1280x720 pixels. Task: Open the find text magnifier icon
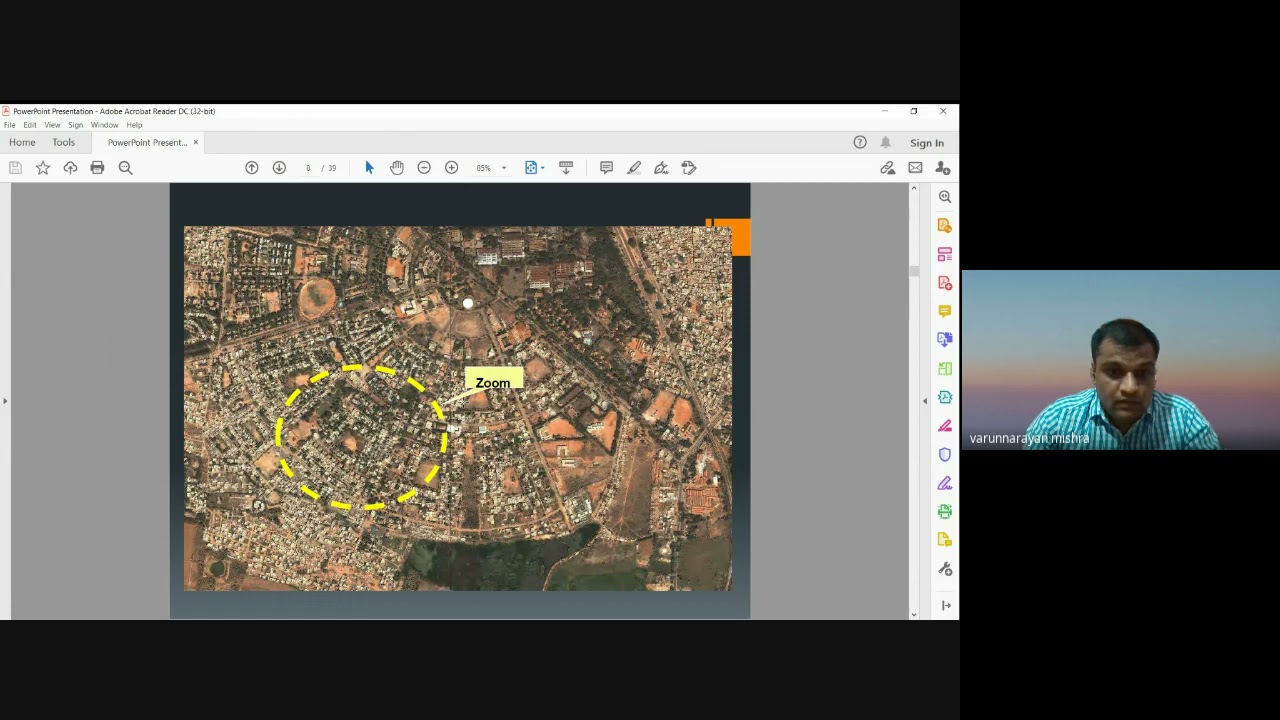(125, 168)
